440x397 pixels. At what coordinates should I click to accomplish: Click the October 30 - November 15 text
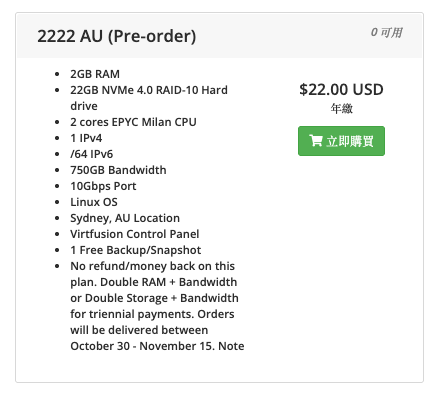143,346
